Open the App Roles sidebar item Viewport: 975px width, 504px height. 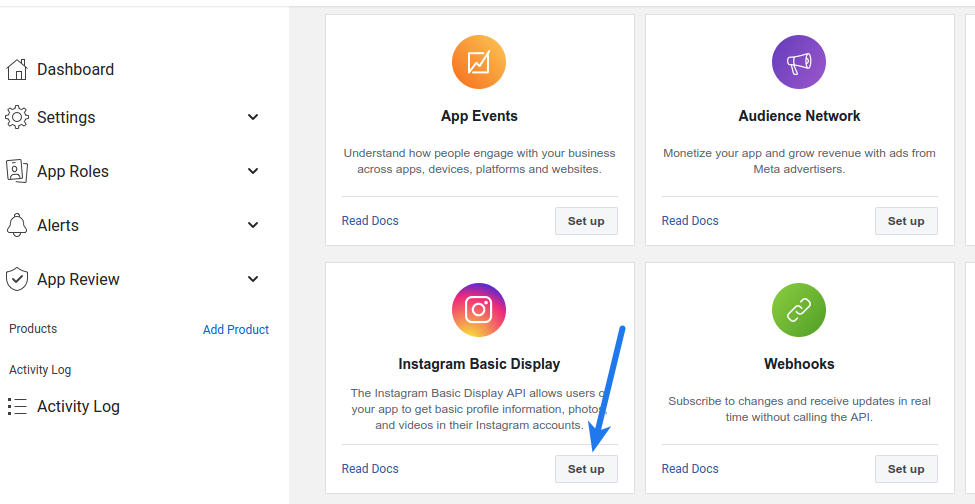[73, 172]
